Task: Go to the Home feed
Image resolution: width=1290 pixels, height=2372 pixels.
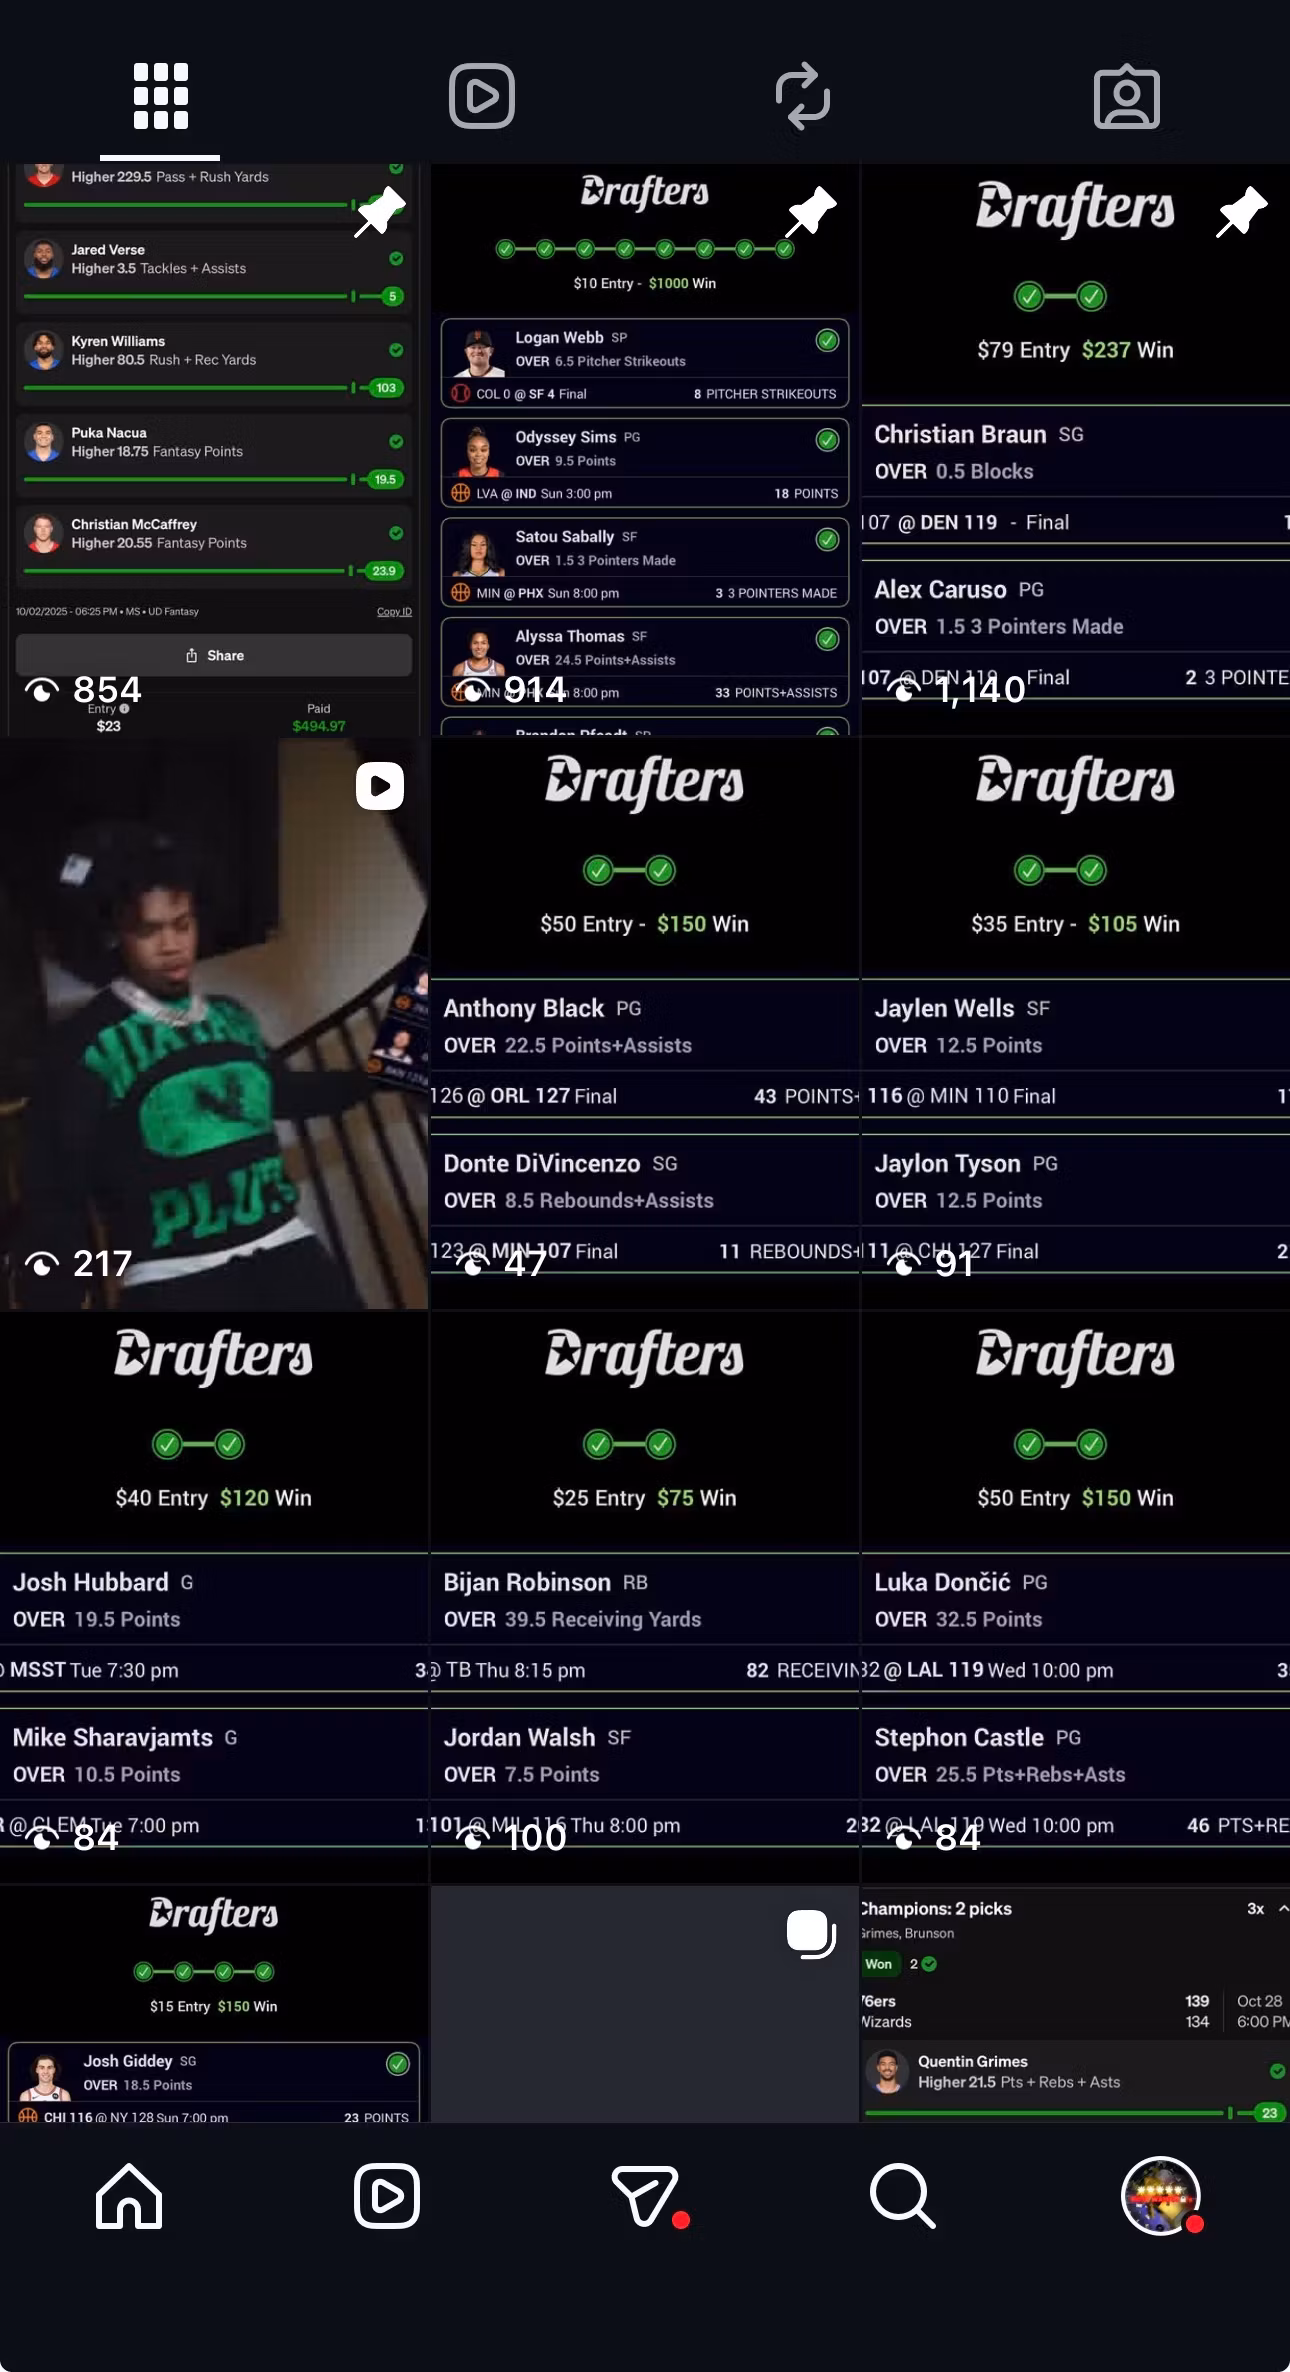Action: point(129,2196)
